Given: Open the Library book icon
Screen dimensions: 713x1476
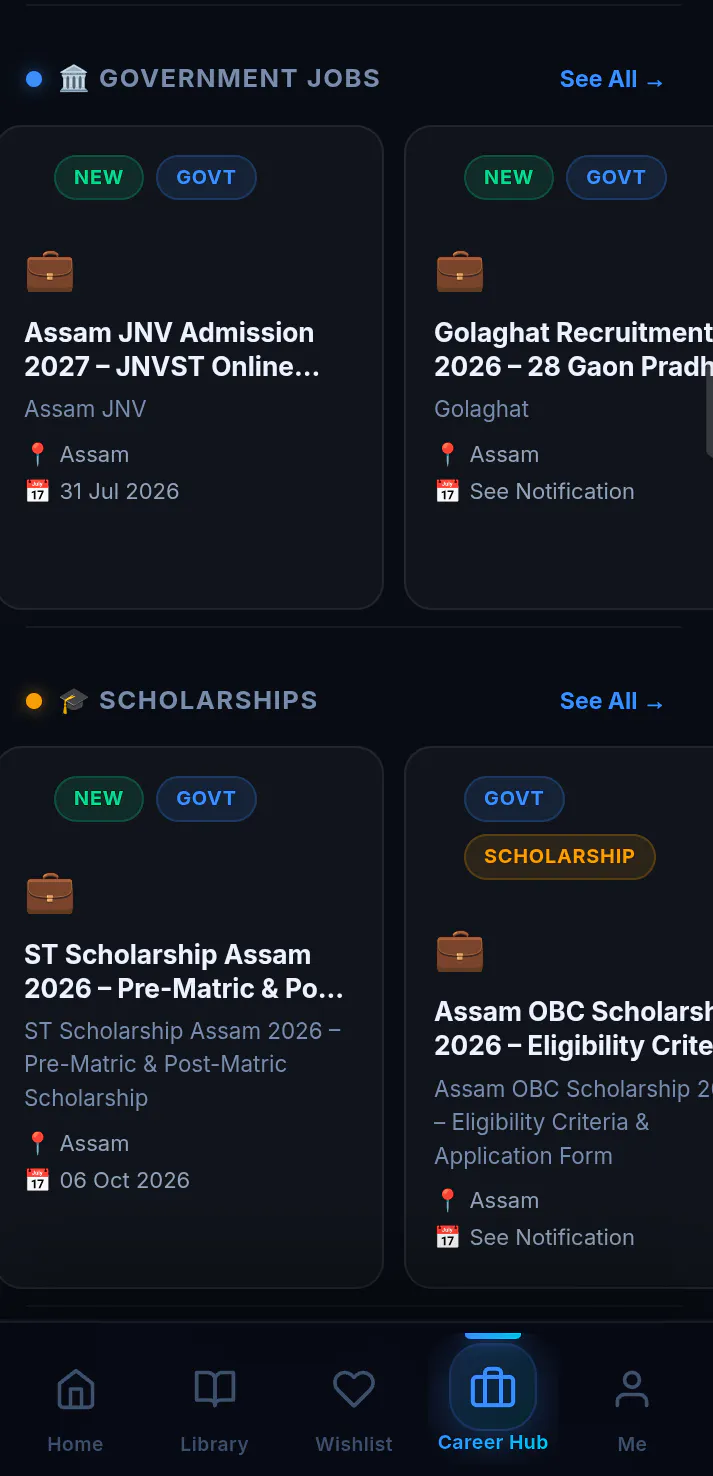Looking at the screenshot, I should tap(214, 1389).
